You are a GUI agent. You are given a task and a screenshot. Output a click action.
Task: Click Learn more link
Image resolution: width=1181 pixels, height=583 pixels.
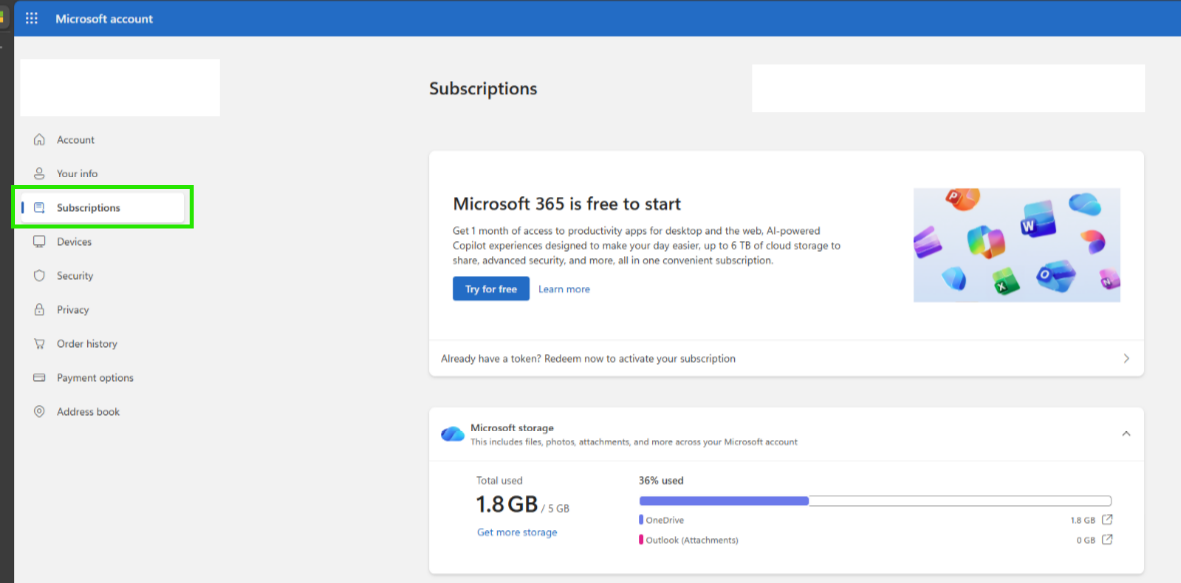[x=564, y=289]
